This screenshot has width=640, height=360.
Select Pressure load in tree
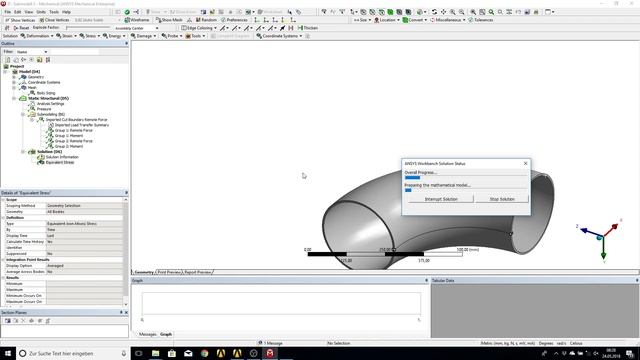click(44, 109)
